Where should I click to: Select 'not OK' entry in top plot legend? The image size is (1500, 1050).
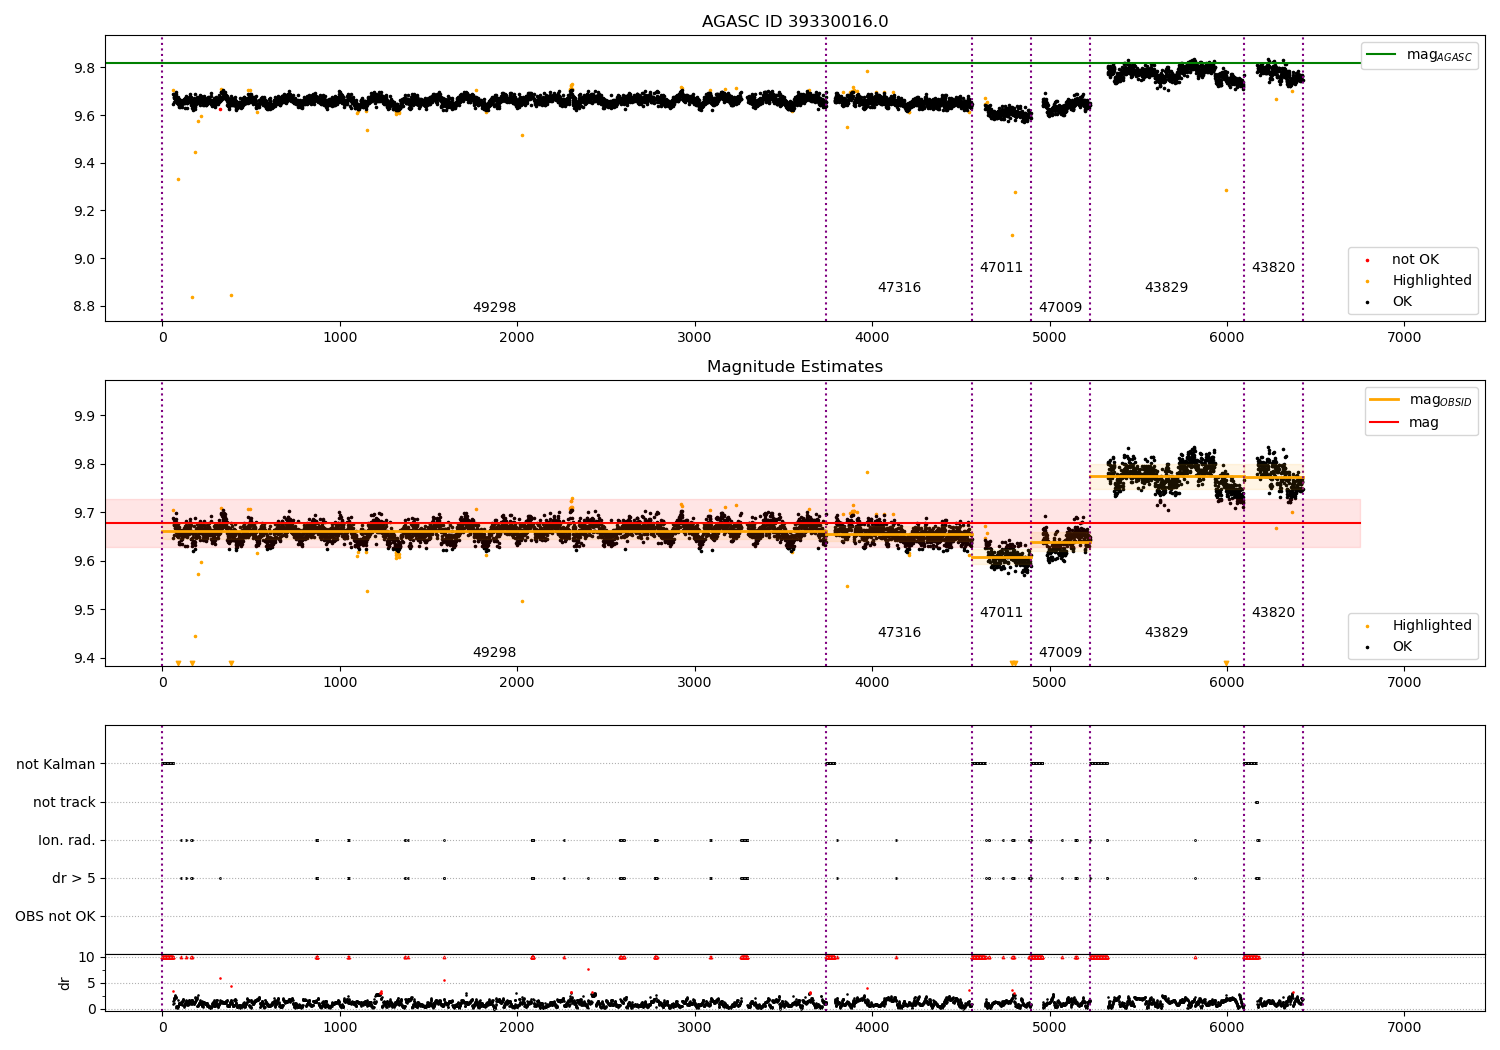[x=1415, y=260]
